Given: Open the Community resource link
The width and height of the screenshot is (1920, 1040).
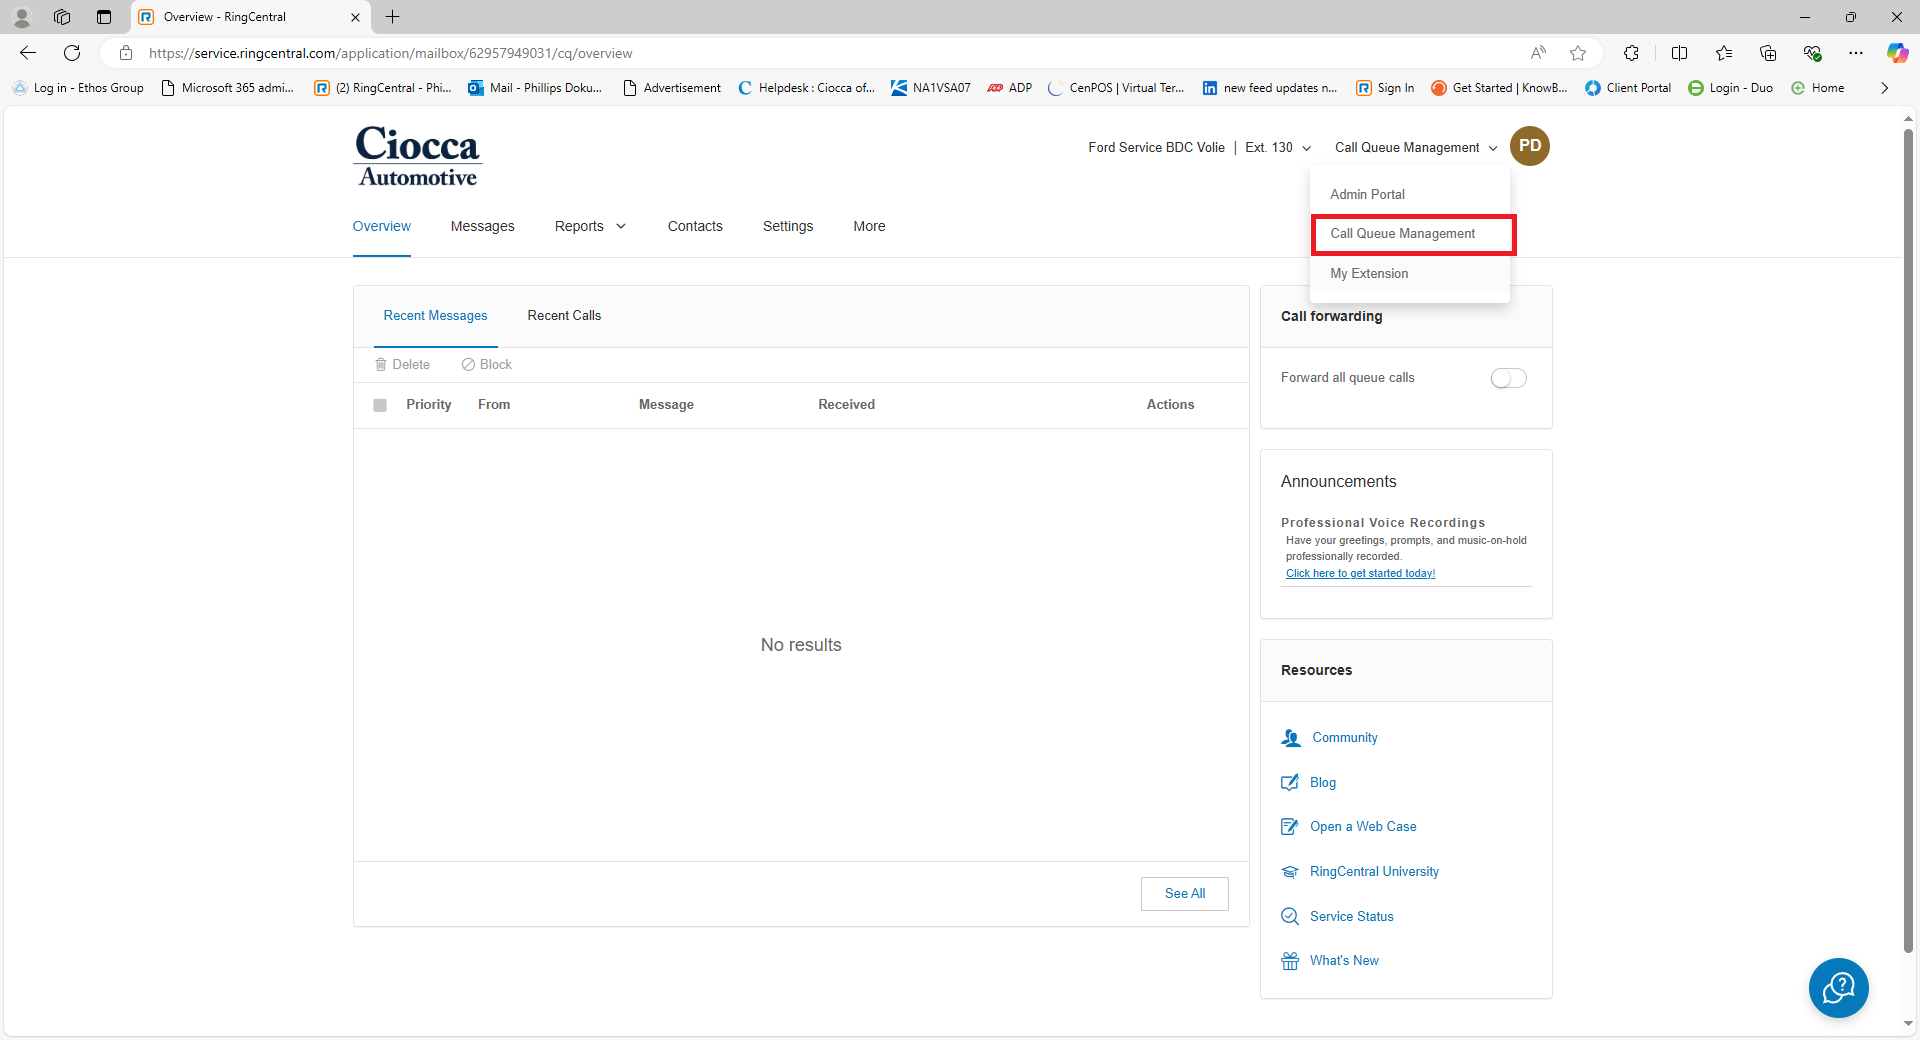Looking at the screenshot, I should point(1345,738).
